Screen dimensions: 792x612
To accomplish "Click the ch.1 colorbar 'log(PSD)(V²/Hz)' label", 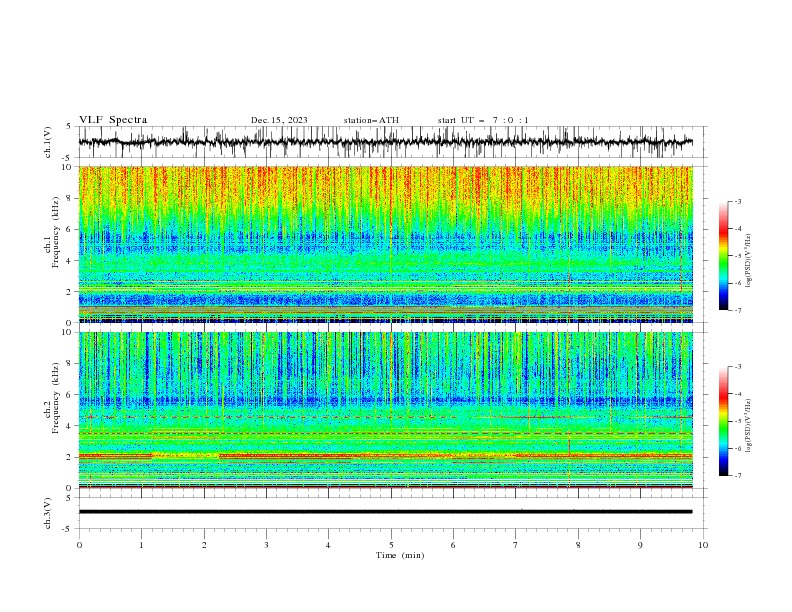I will point(748,261).
